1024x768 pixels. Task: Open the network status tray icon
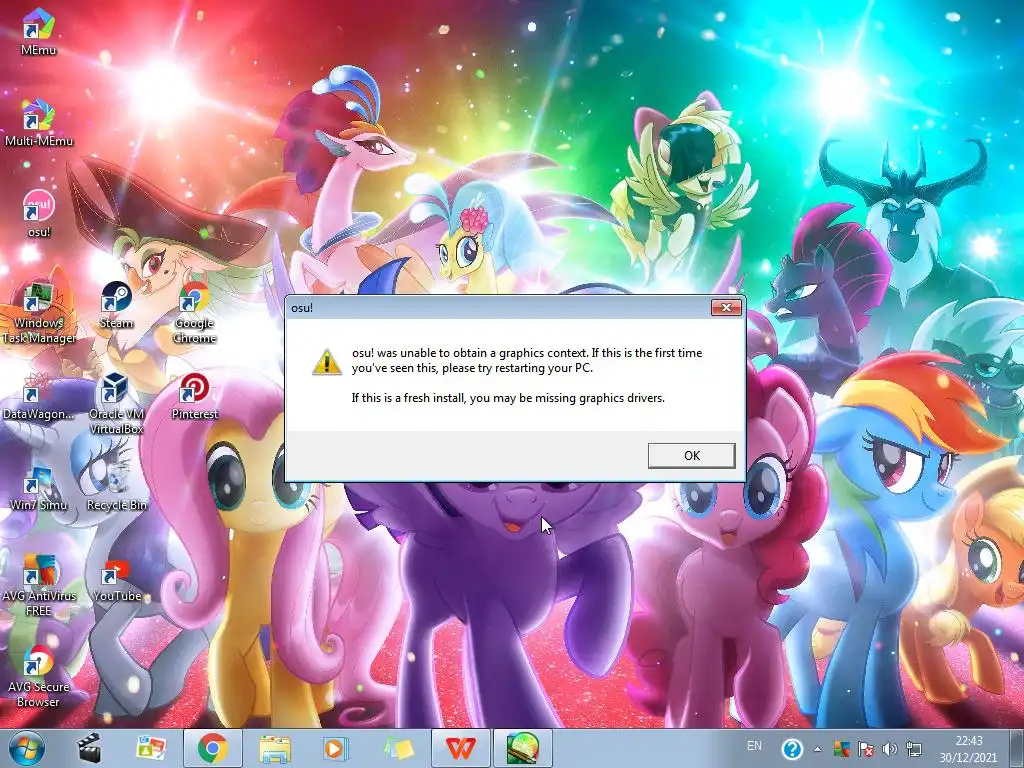click(x=914, y=749)
